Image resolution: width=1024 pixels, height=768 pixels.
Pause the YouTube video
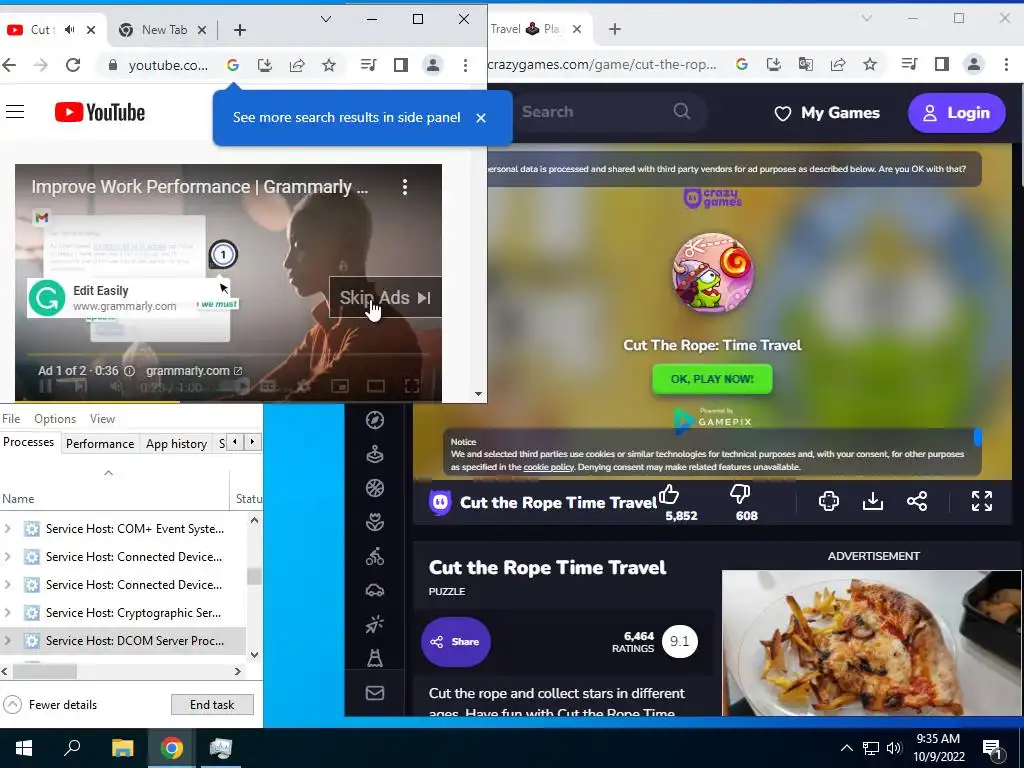click(x=45, y=387)
